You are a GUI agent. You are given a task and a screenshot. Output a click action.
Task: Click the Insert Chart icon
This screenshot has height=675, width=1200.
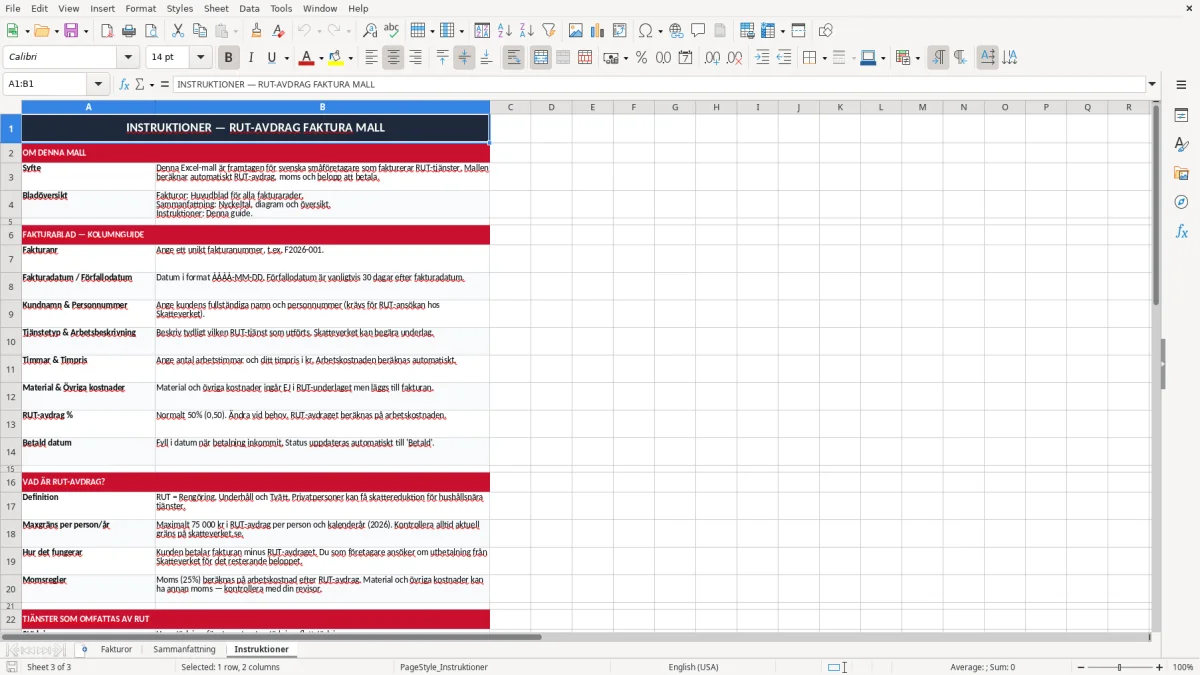pyautogui.click(x=598, y=31)
